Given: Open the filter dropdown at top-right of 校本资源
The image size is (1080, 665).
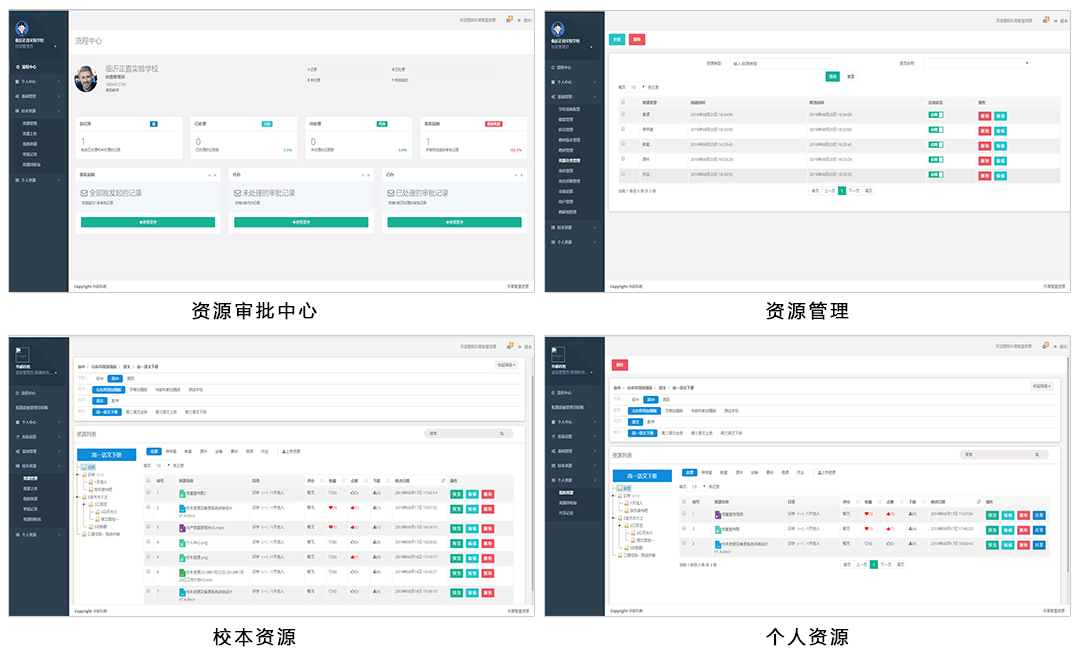Looking at the screenshot, I should [x=506, y=365].
